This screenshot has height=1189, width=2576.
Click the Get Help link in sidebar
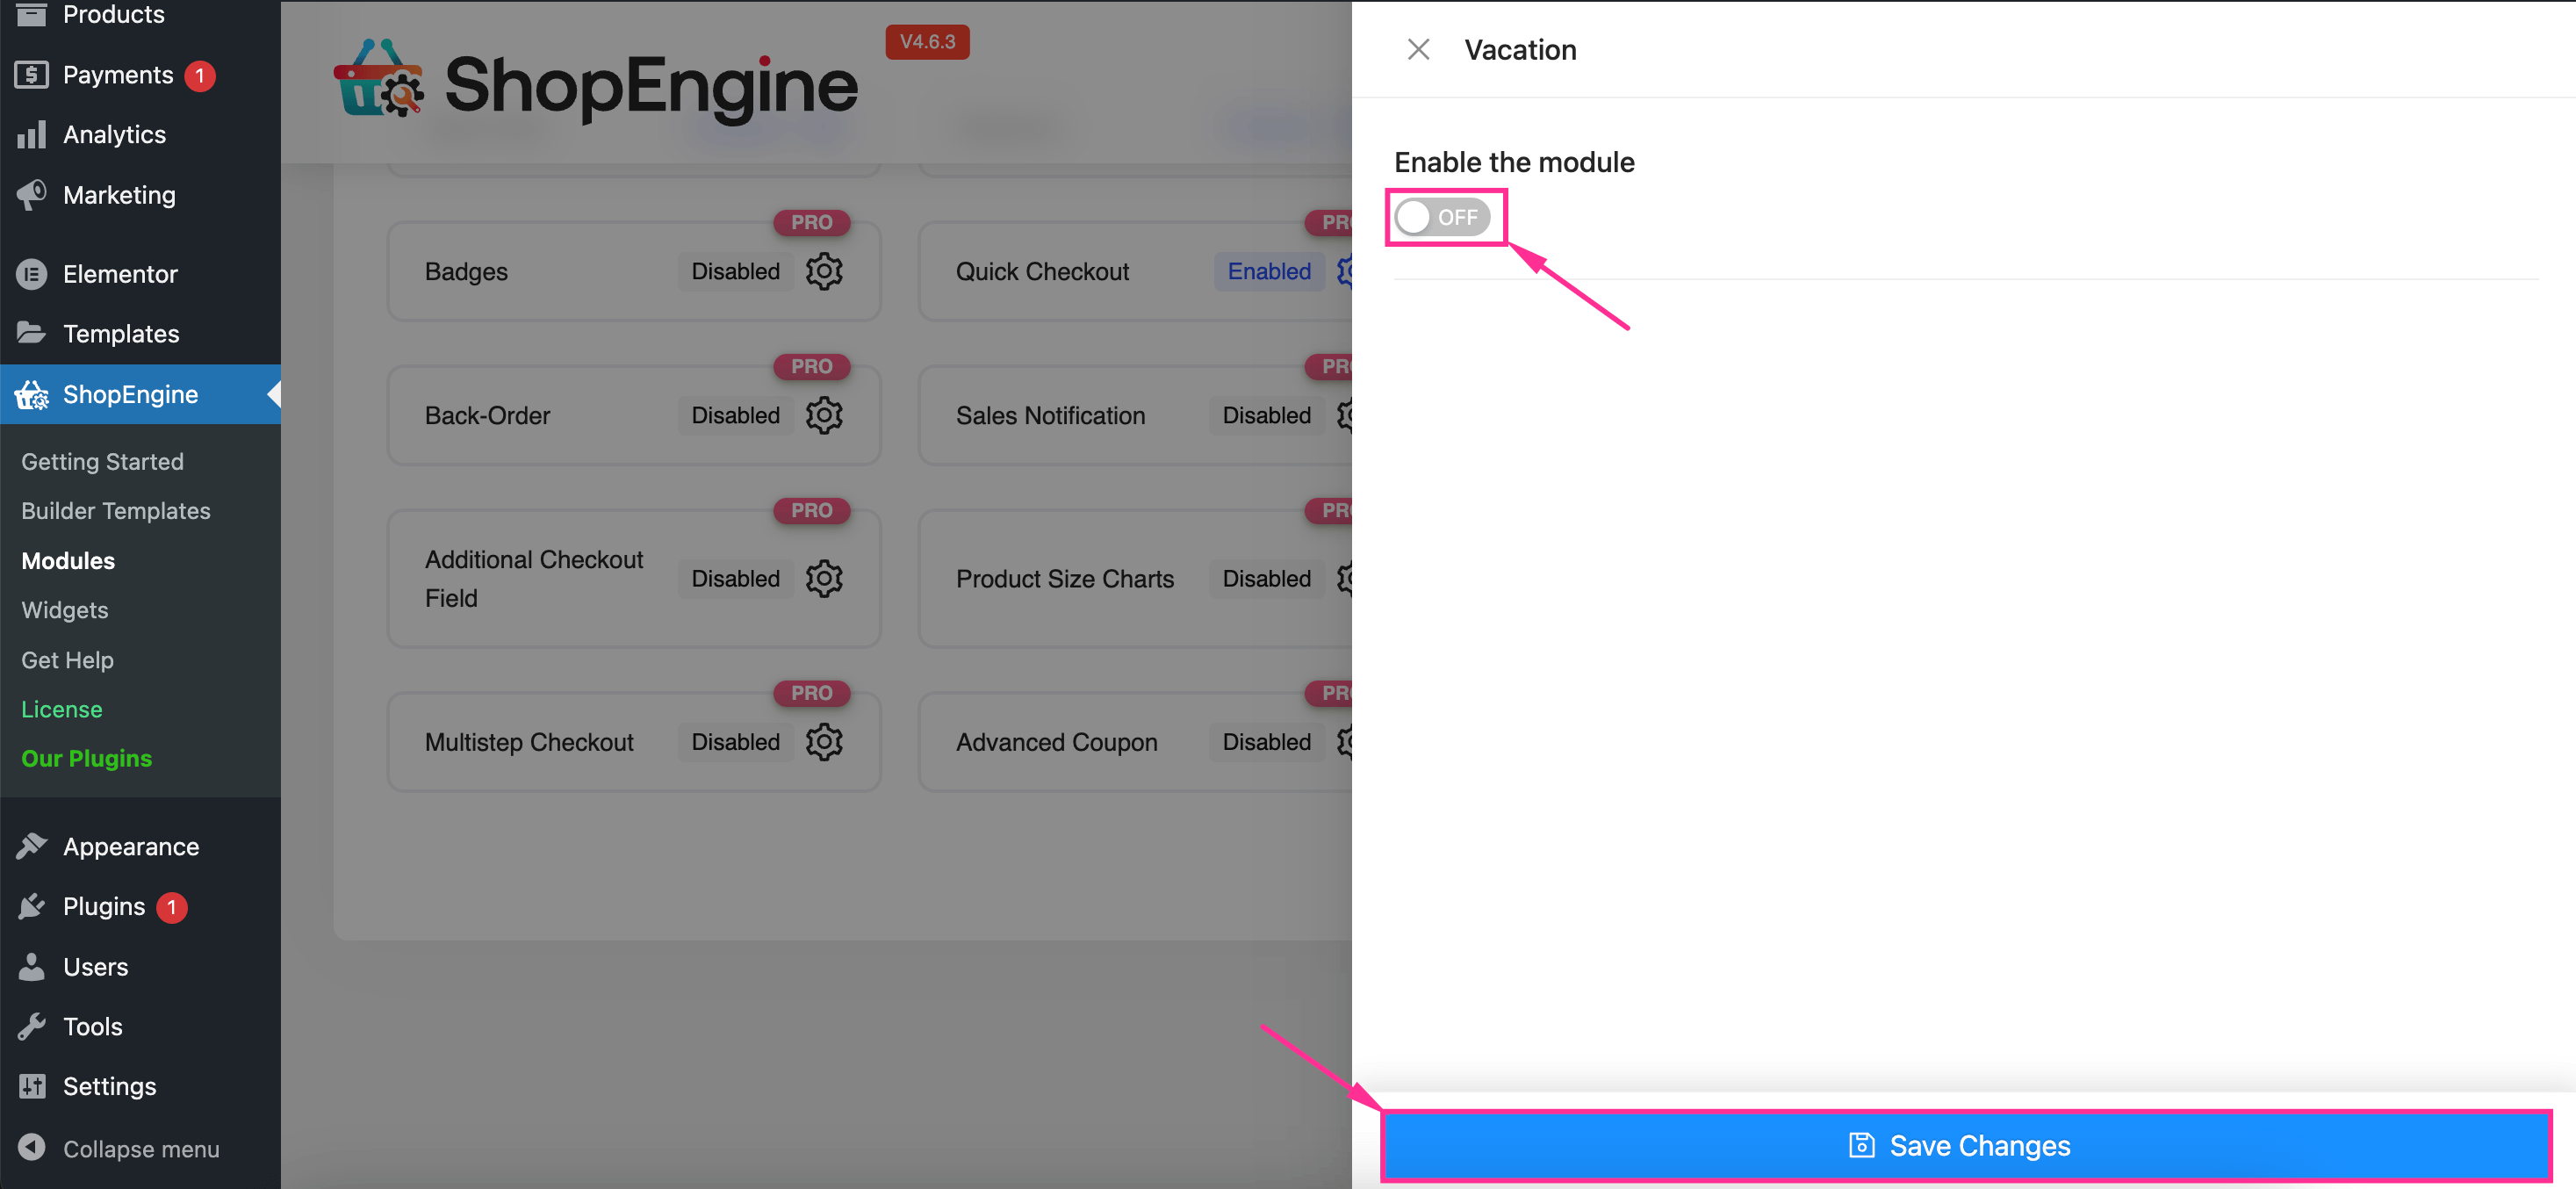[68, 660]
